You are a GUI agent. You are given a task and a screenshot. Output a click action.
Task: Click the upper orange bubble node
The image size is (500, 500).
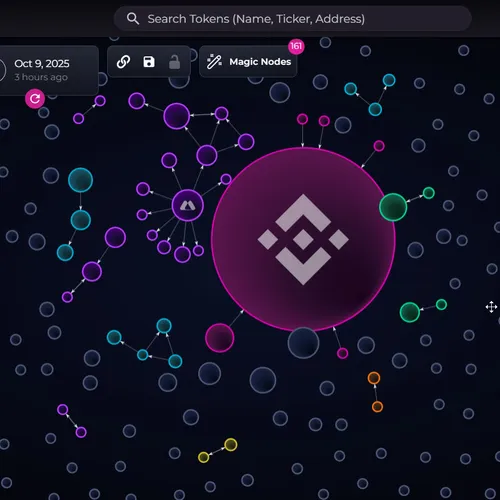374,378
